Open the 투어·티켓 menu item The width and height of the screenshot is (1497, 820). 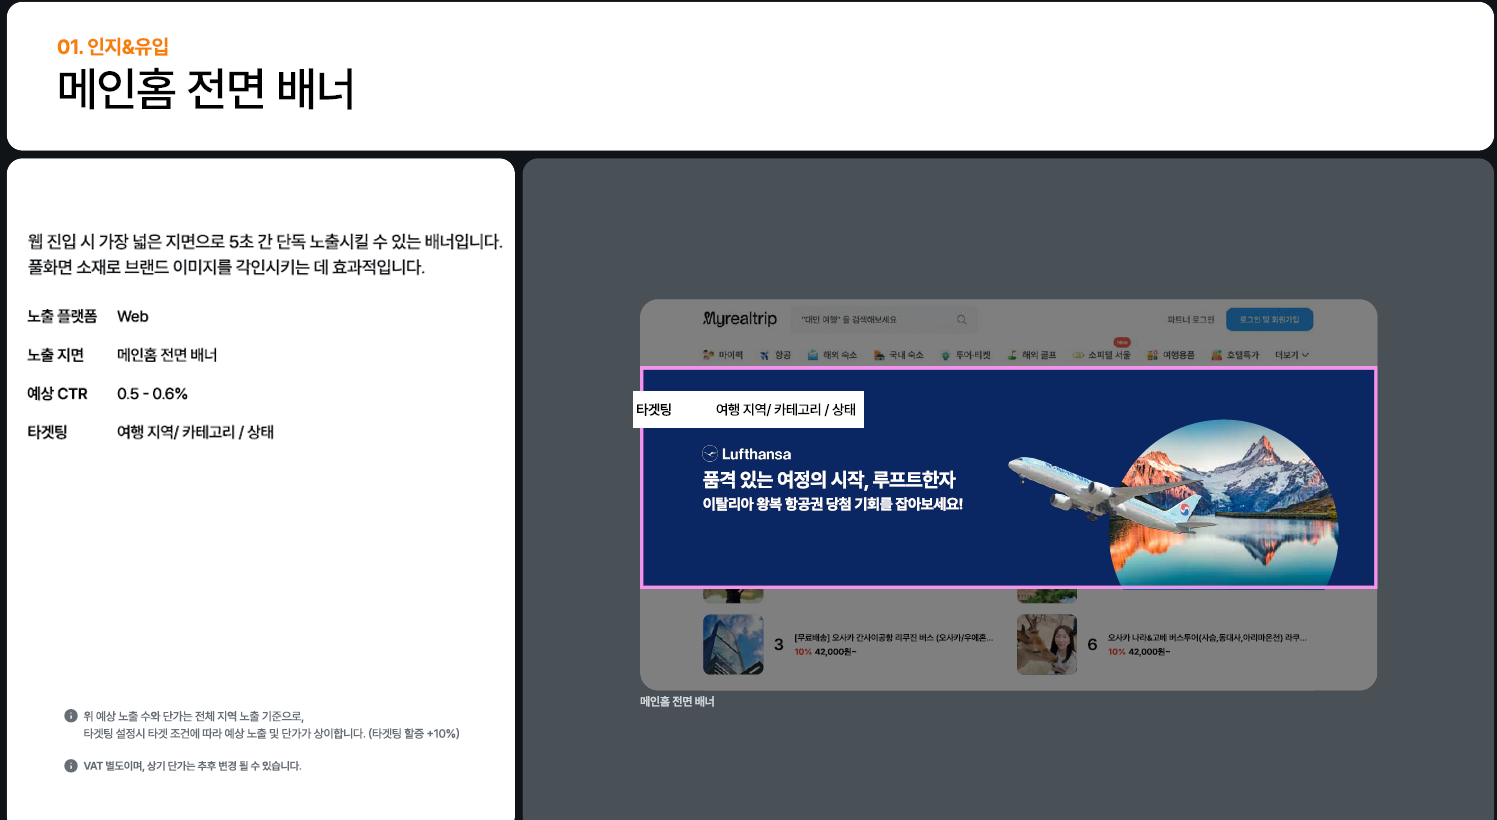click(965, 355)
